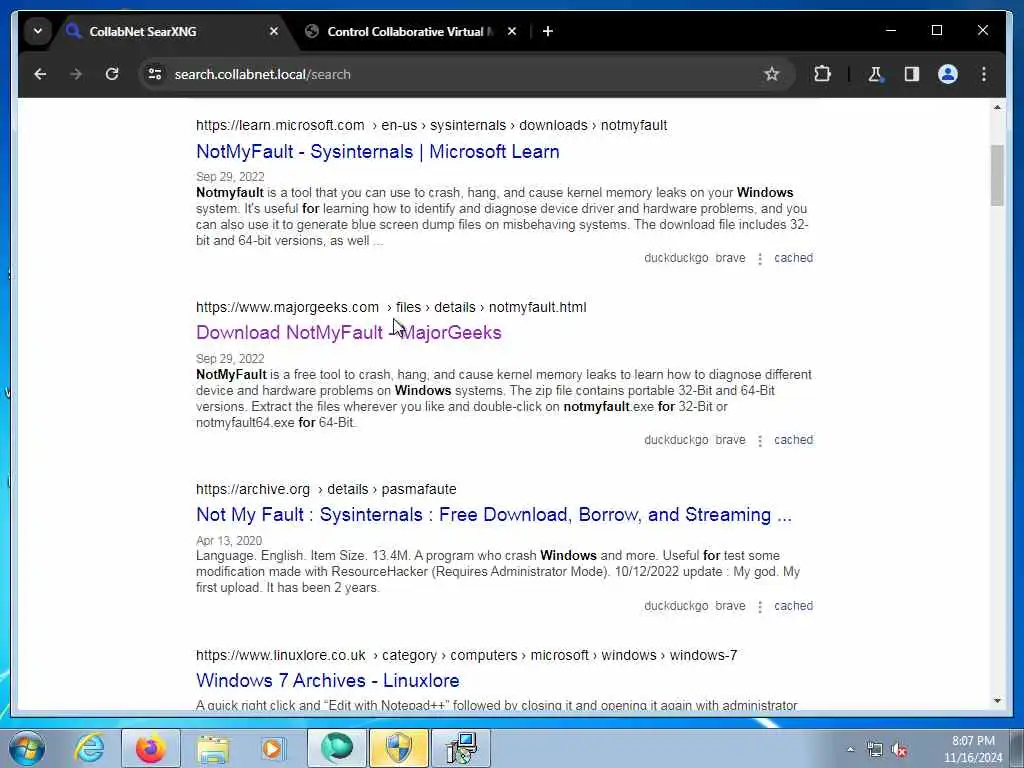Click brave engine under MajorGeeks result

[x=730, y=440]
